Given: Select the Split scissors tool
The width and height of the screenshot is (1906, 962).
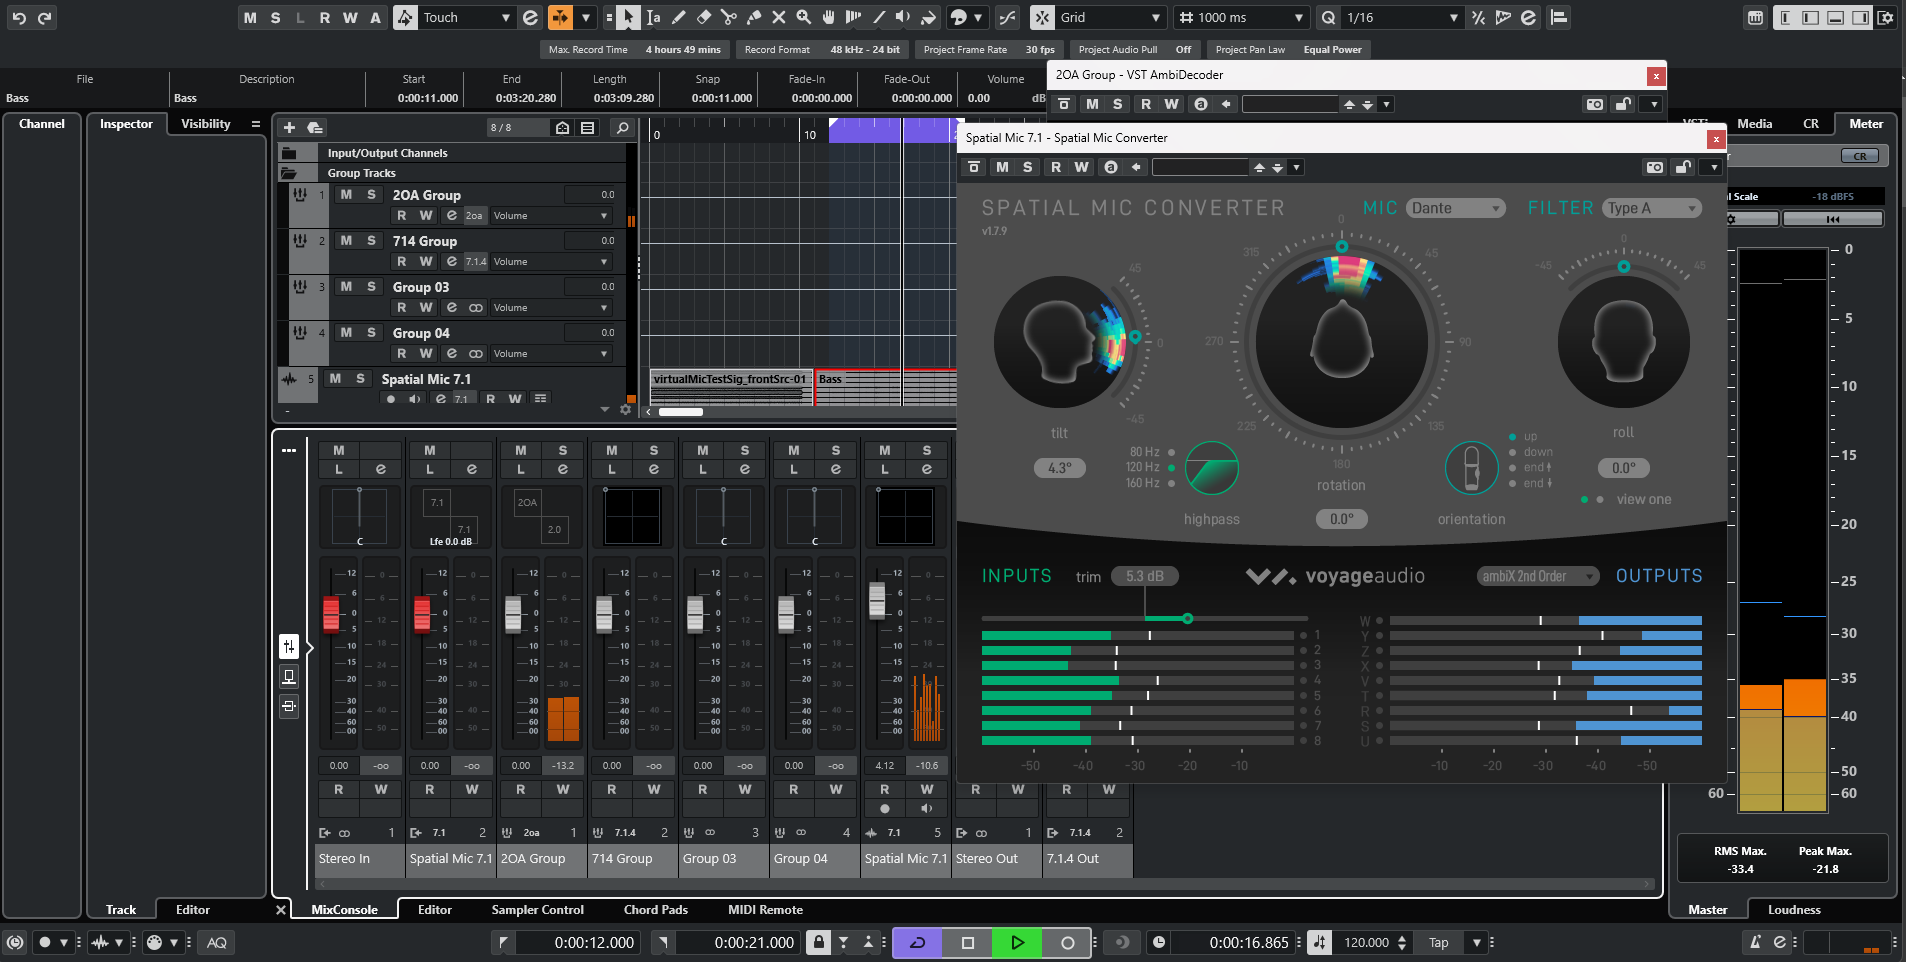Looking at the screenshot, I should click(x=731, y=17).
